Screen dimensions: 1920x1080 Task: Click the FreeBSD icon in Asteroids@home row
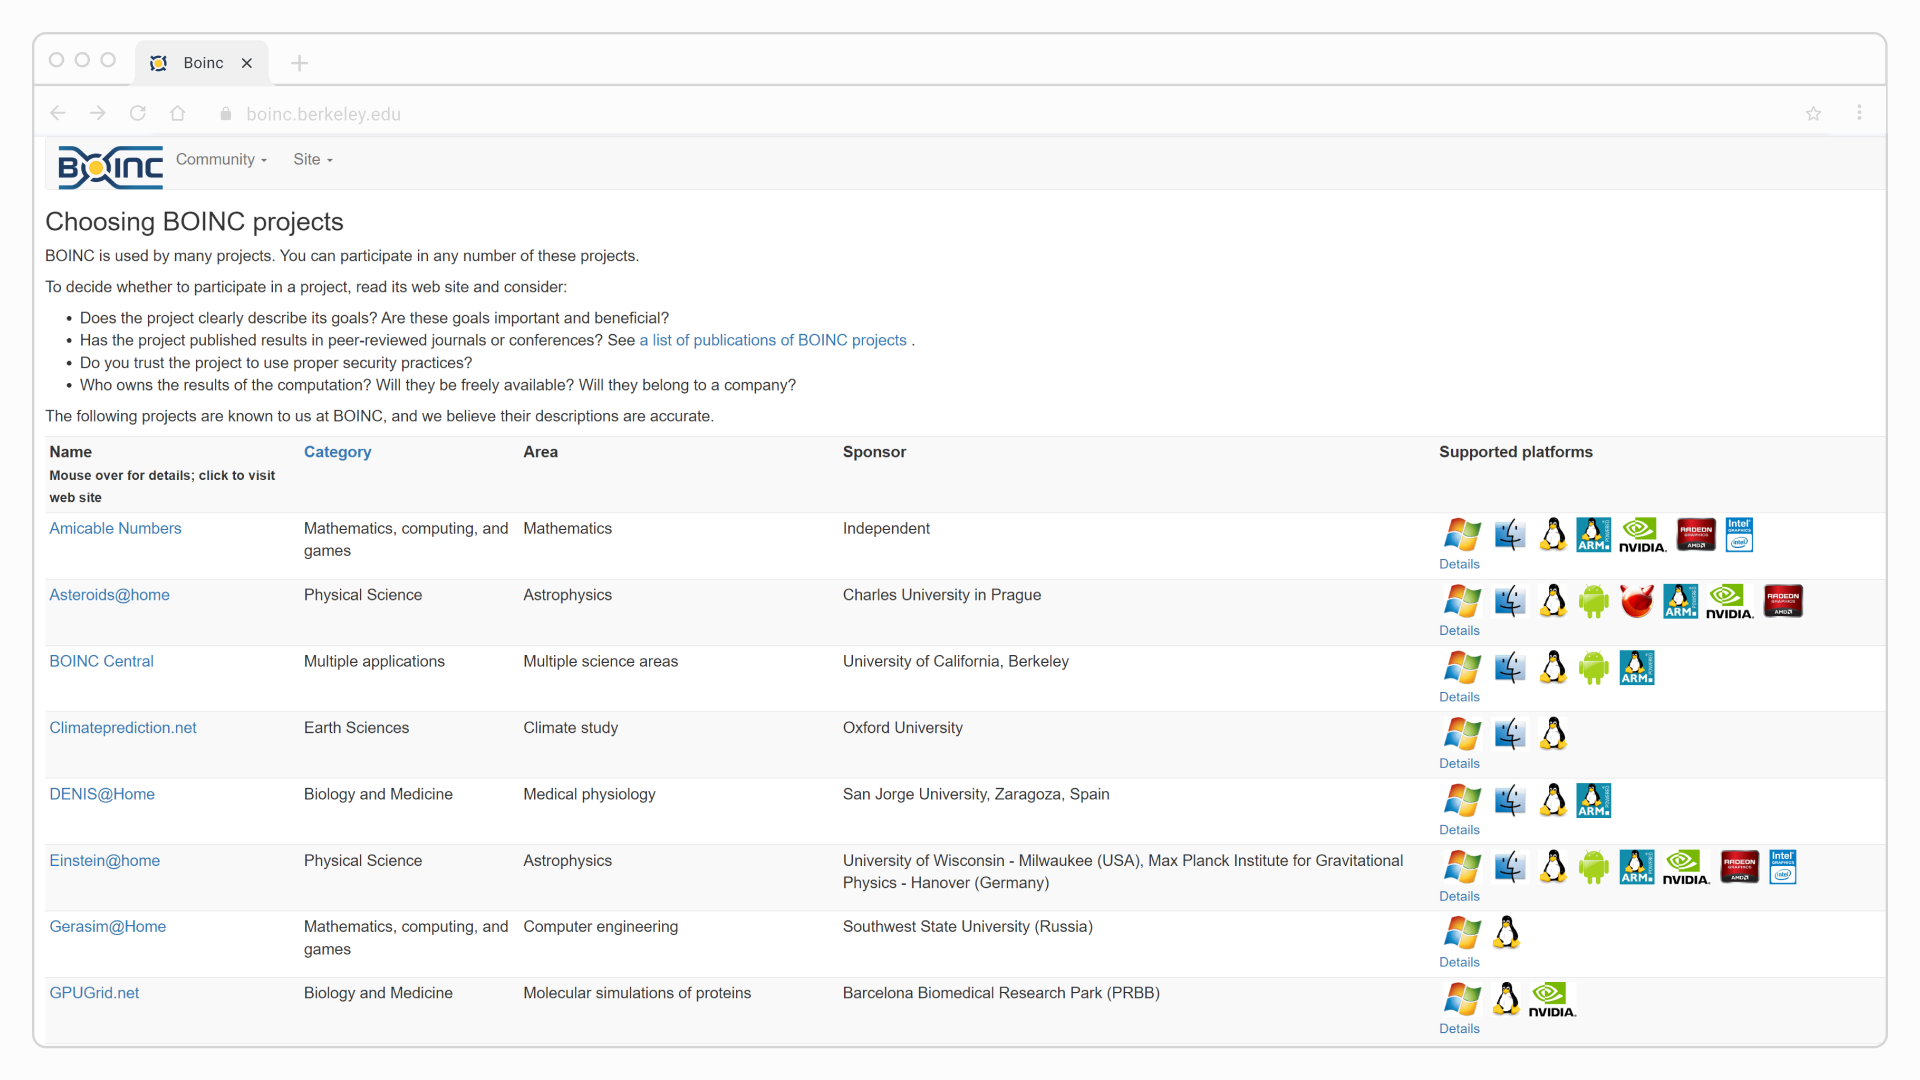click(1637, 601)
